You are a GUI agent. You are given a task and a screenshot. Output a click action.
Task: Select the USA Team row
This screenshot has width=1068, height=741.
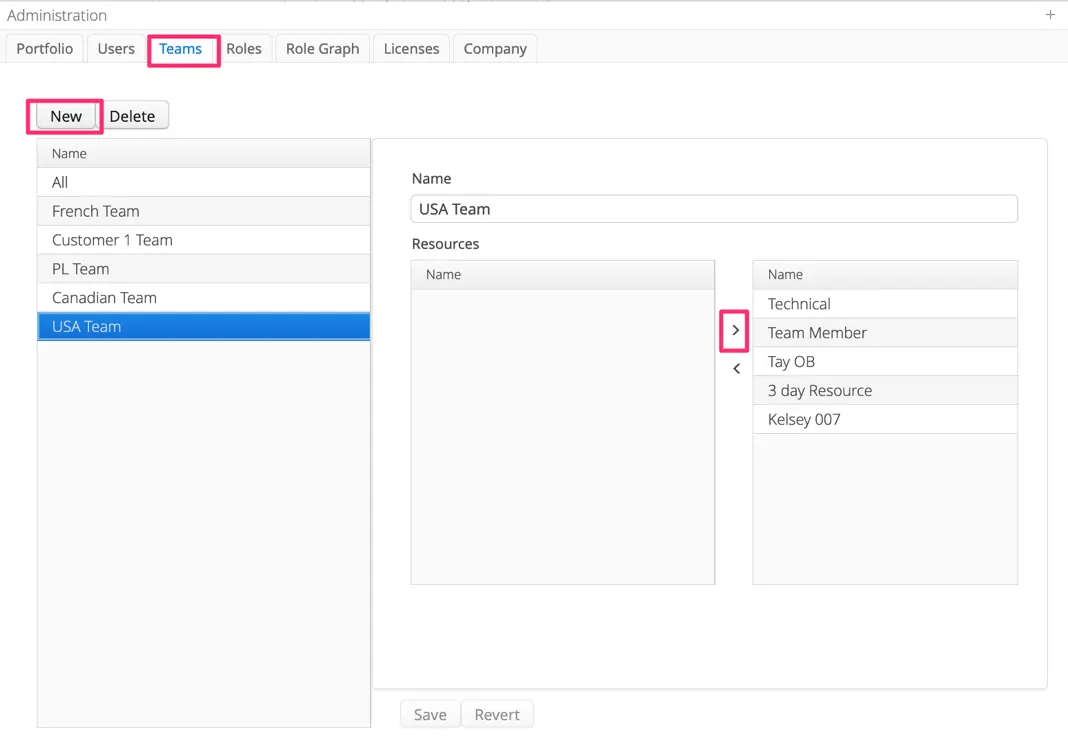coord(204,326)
